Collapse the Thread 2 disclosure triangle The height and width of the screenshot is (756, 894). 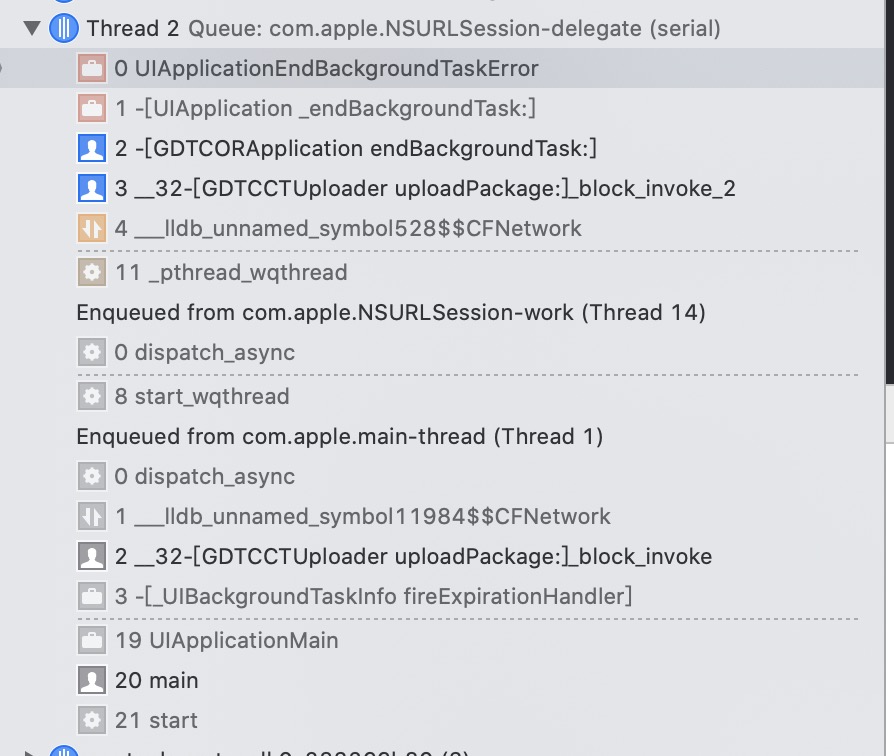32,28
